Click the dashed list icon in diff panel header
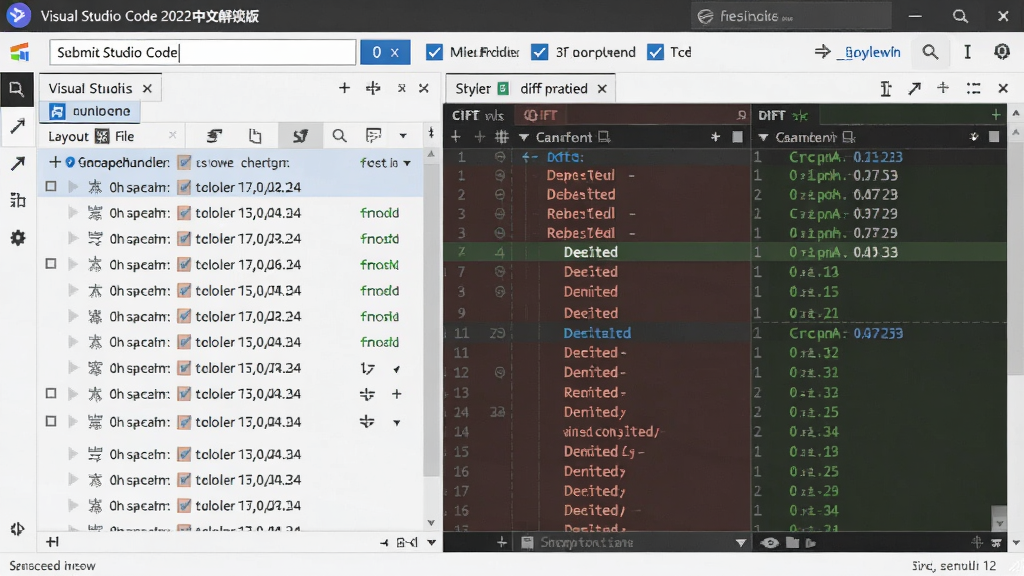This screenshot has height=576, width=1024. coord(974,88)
